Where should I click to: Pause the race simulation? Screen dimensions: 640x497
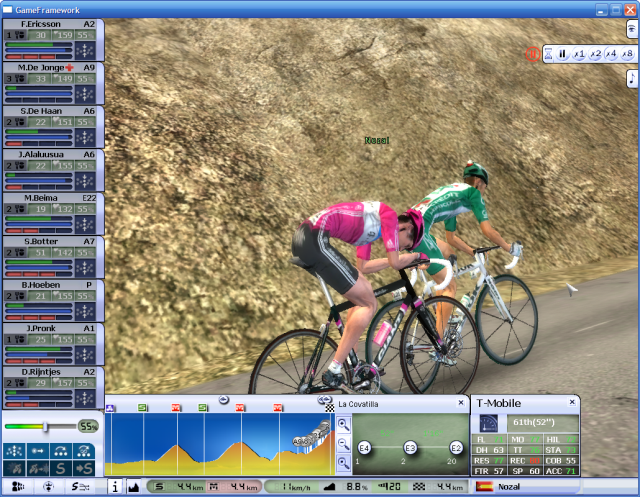click(x=563, y=54)
